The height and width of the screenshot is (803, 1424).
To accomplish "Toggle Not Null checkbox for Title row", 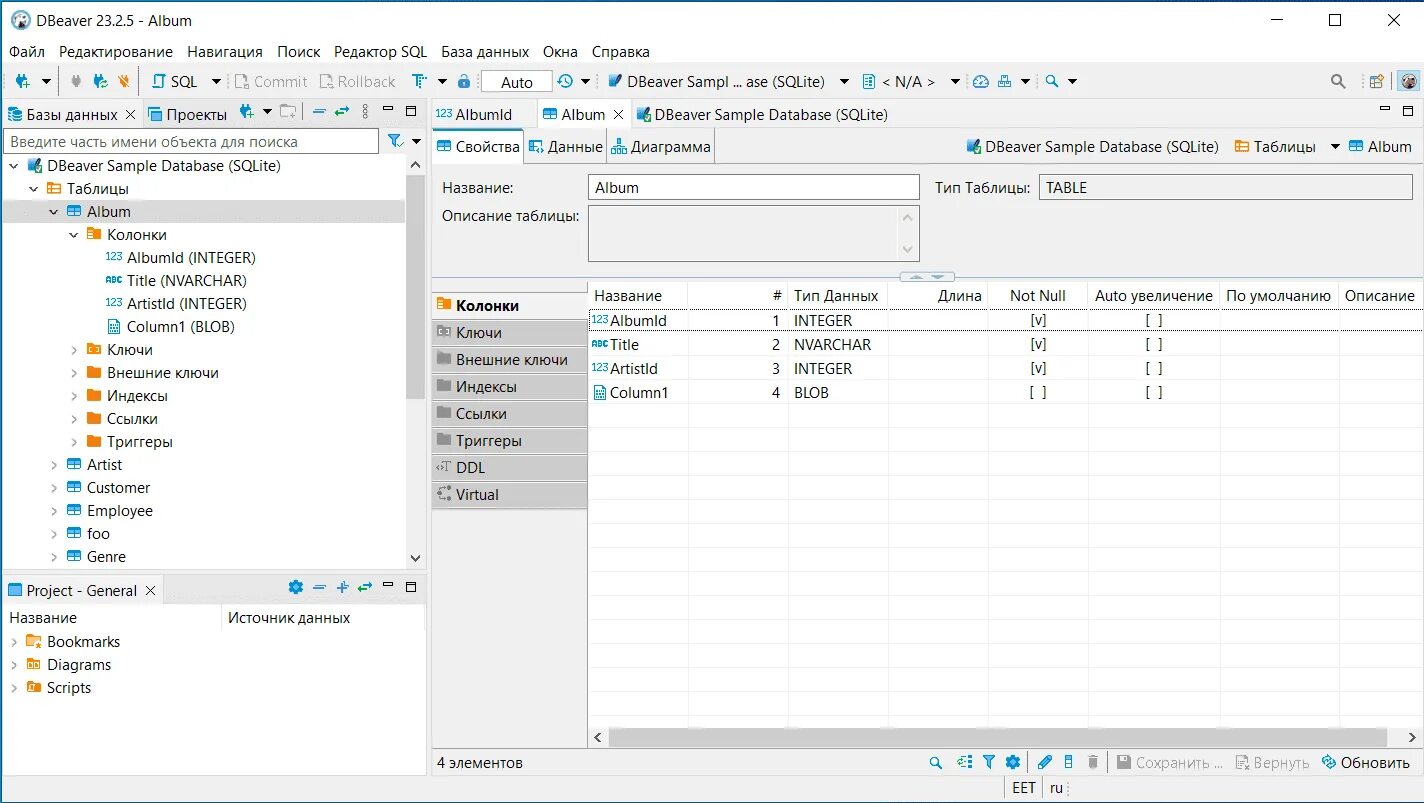I will pos(1038,345).
